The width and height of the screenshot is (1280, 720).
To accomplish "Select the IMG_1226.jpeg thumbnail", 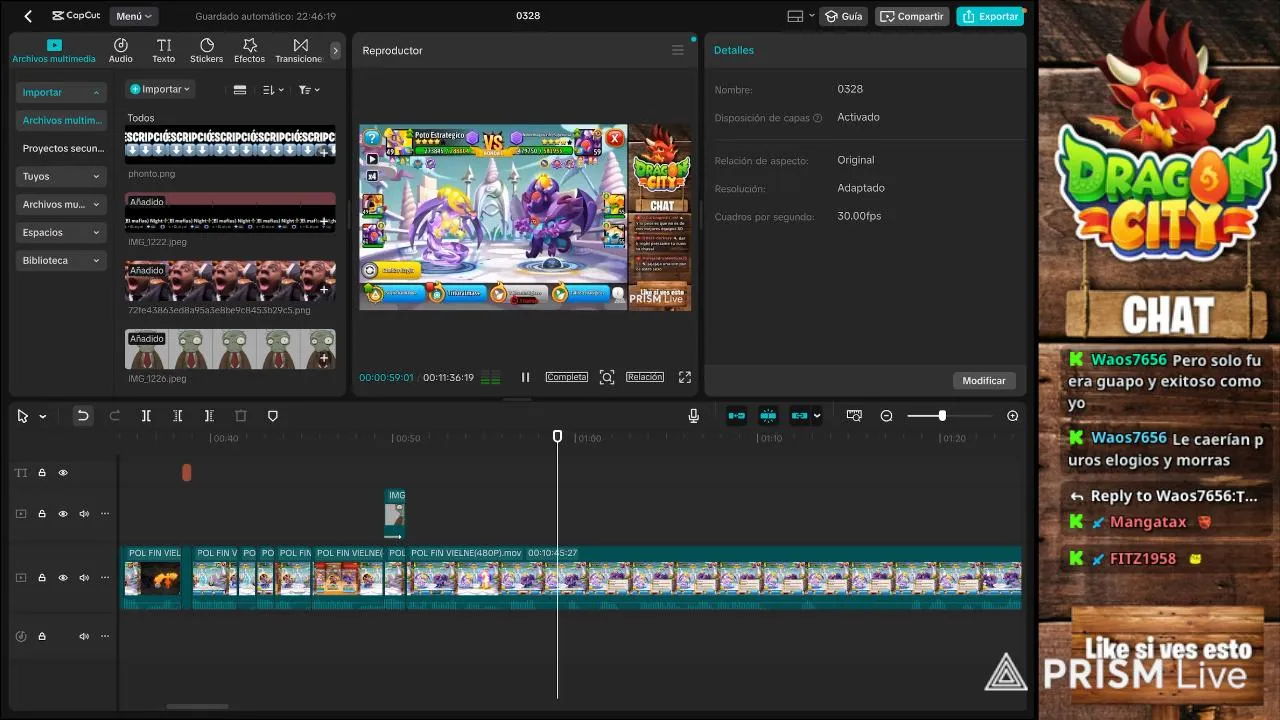I will coord(230,349).
